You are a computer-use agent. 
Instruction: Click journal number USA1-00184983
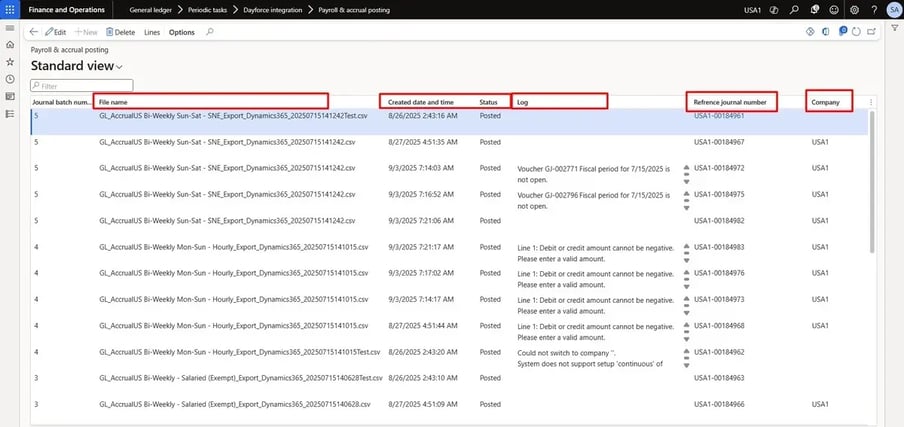tap(719, 247)
